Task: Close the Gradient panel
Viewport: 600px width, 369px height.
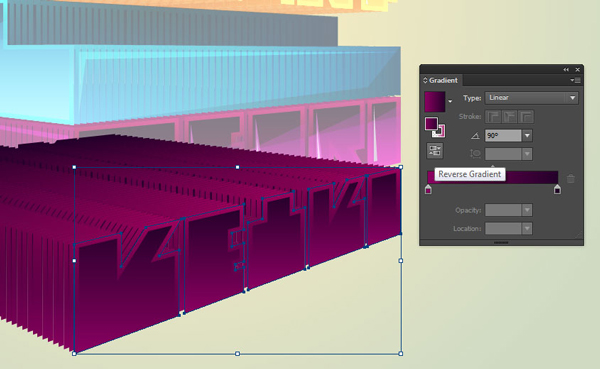Action: [577, 70]
